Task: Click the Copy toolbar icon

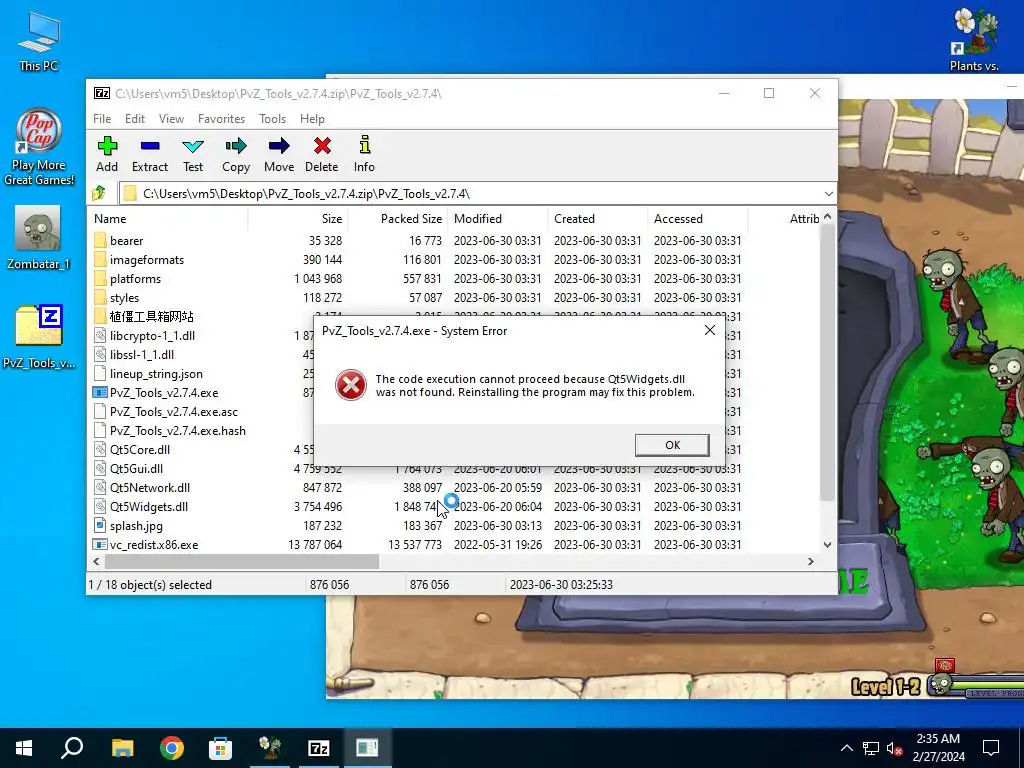Action: 236,155
